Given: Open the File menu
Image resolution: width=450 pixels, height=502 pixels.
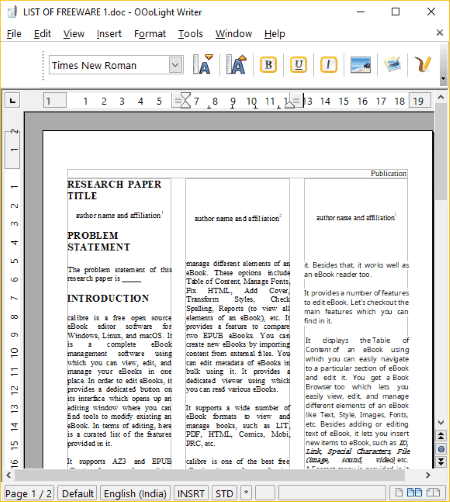Looking at the screenshot, I should (x=14, y=34).
